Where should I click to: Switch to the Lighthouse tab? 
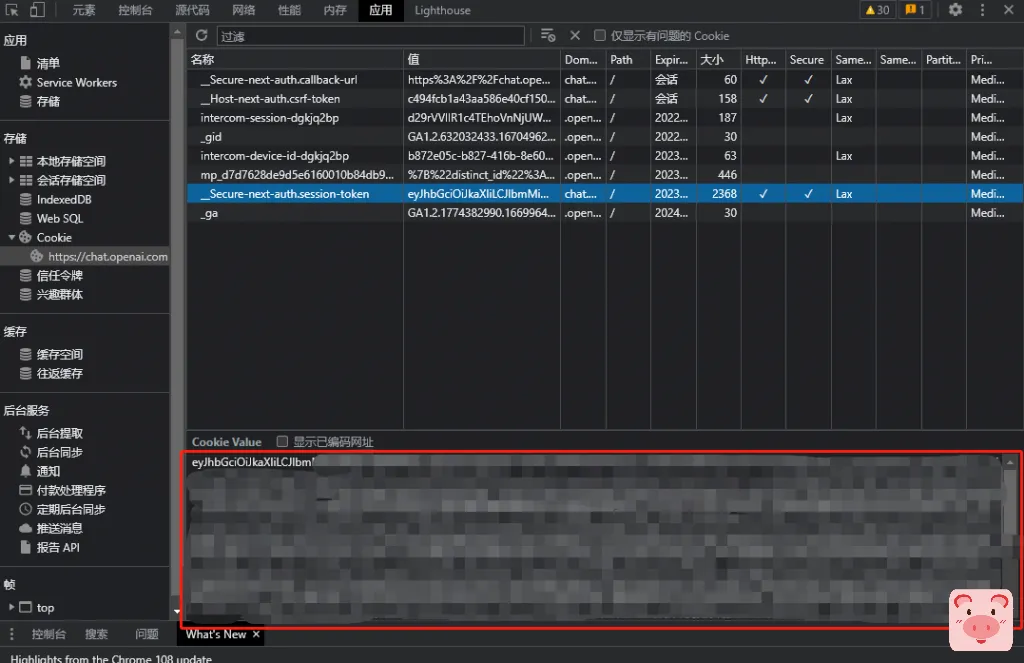(x=442, y=10)
